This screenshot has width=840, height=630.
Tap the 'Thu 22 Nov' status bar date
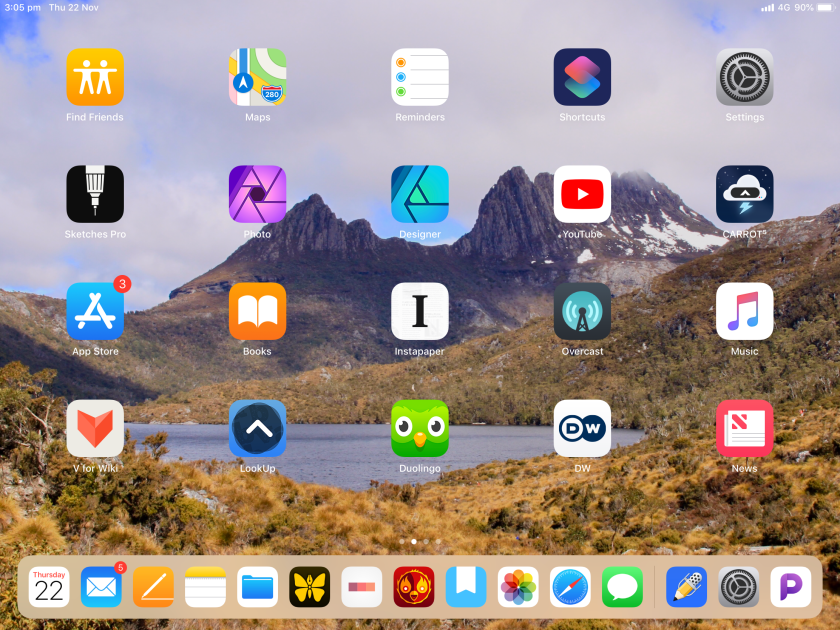pyautogui.click(x=73, y=8)
